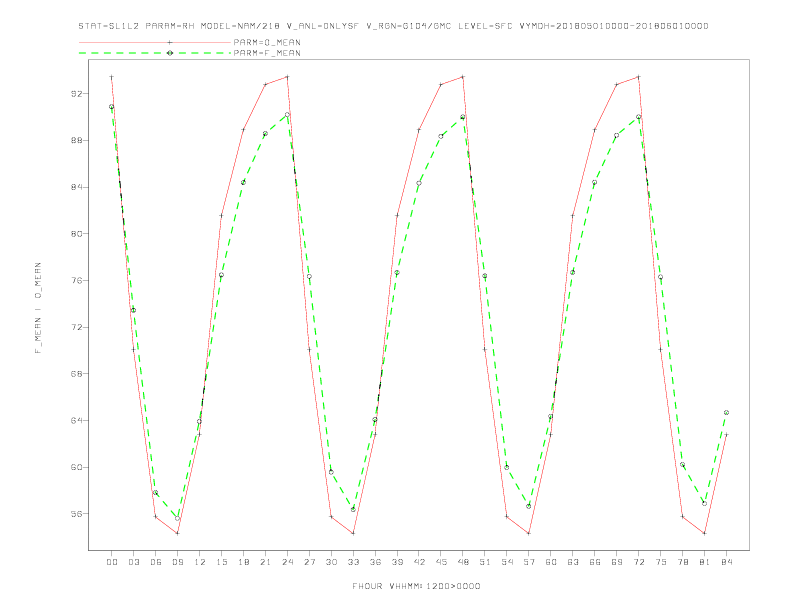Viewport: 792px width, 612px height.
Task: Click the x-axis tick label 84
Action: (x=727, y=562)
